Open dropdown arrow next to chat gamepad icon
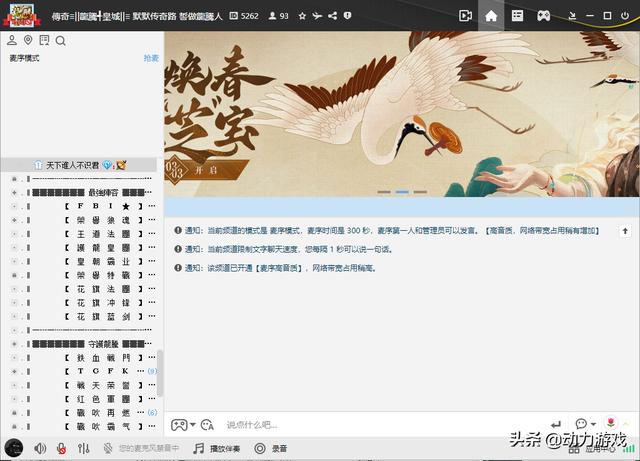 point(193,425)
